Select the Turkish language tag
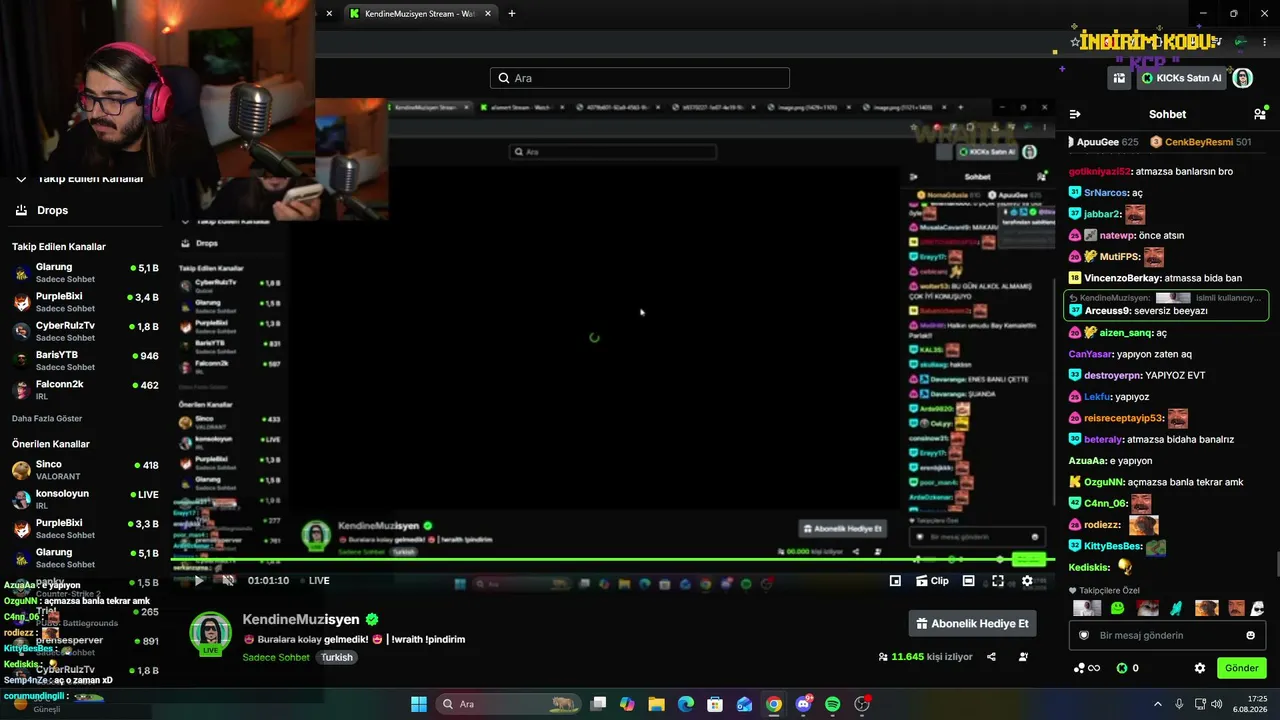This screenshot has height=720, width=1280. pyautogui.click(x=337, y=657)
